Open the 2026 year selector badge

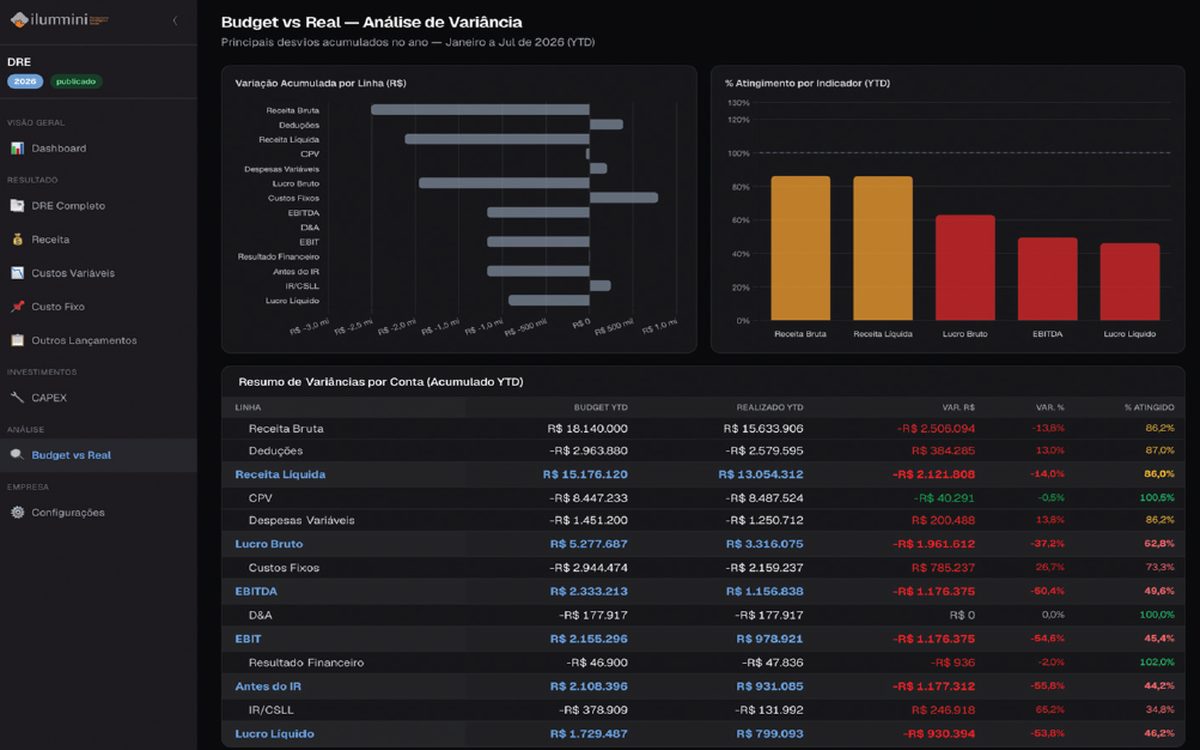[25, 81]
